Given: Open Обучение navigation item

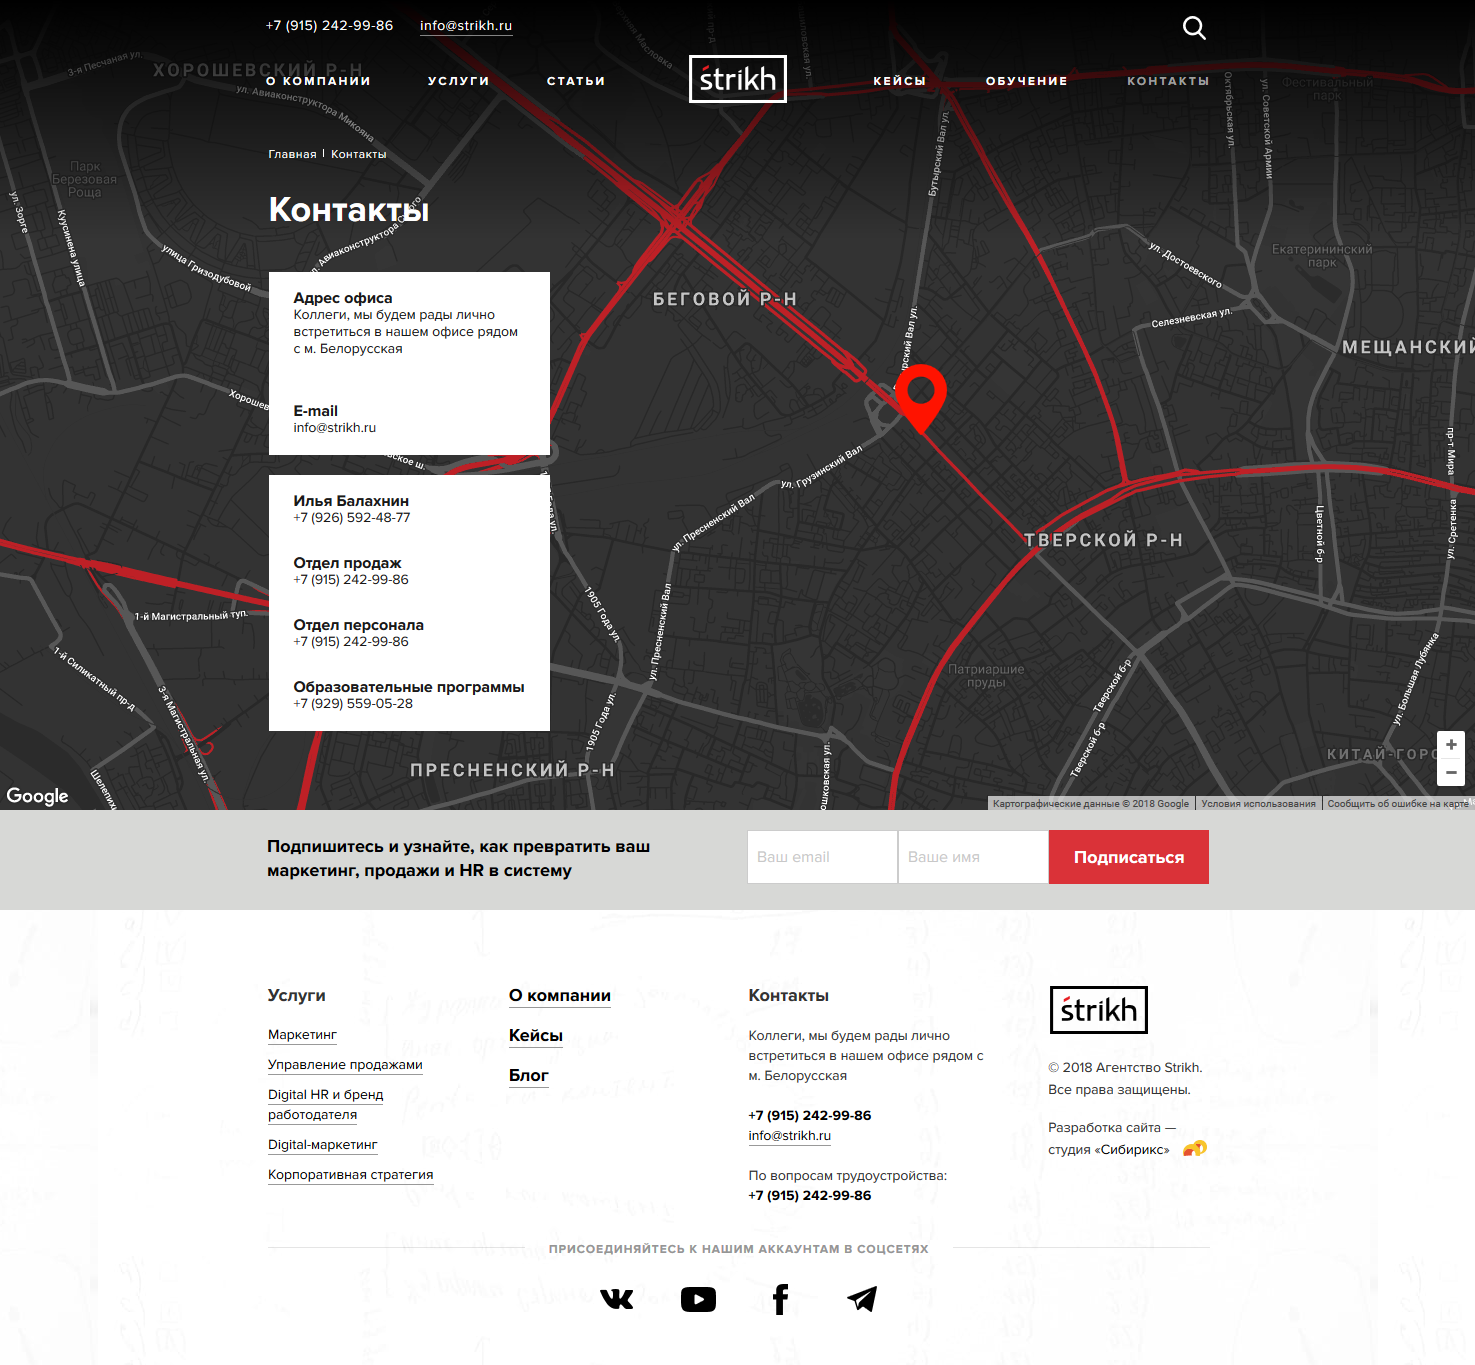Looking at the screenshot, I should [x=1026, y=81].
